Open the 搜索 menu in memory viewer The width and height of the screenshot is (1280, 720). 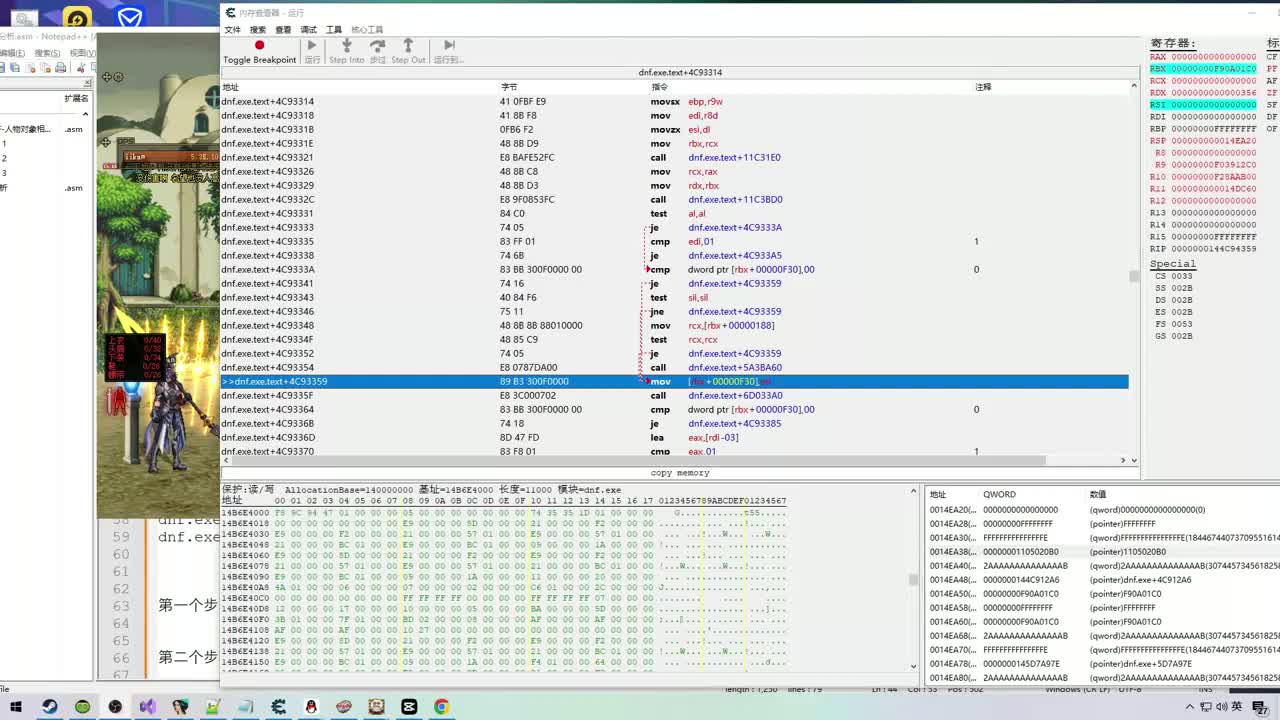pos(258,30)
